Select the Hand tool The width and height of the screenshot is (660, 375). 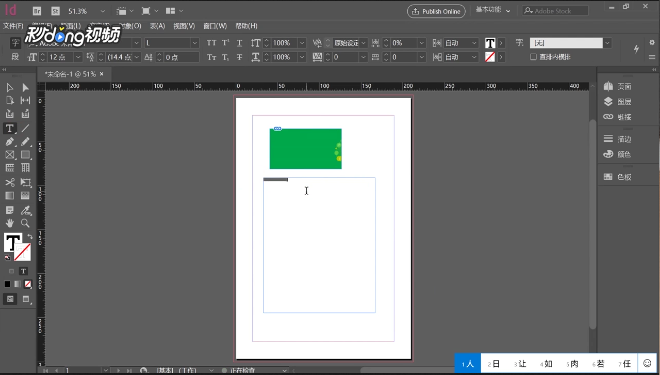(x=10, y=223)
